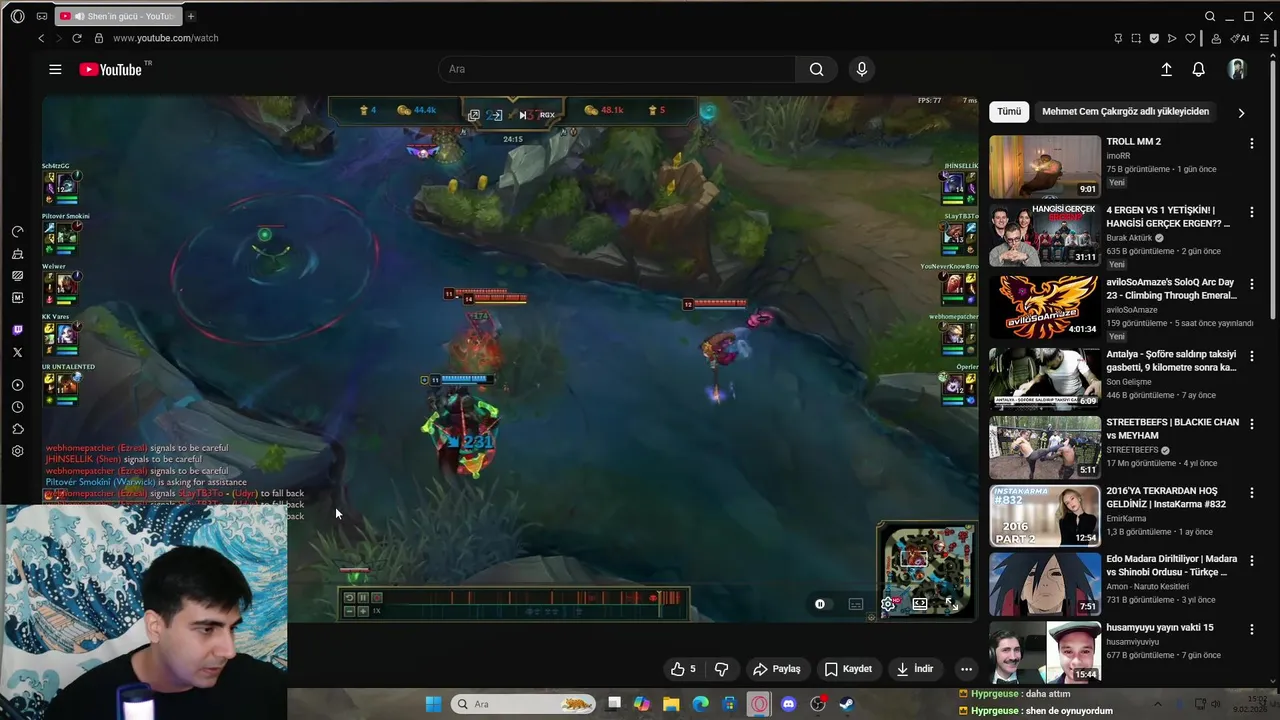The width and height of the screenshot is (1280, 720).
Task: Open the Opera sidebar settings gear
Action: pyautogui.click(x=17, y=451)
